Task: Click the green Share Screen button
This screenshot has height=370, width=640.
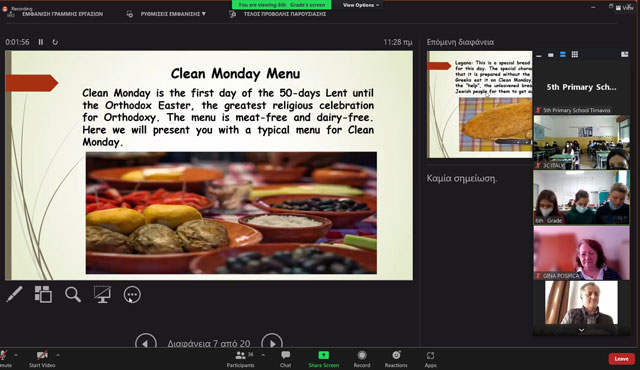Action: pos(324,359)
